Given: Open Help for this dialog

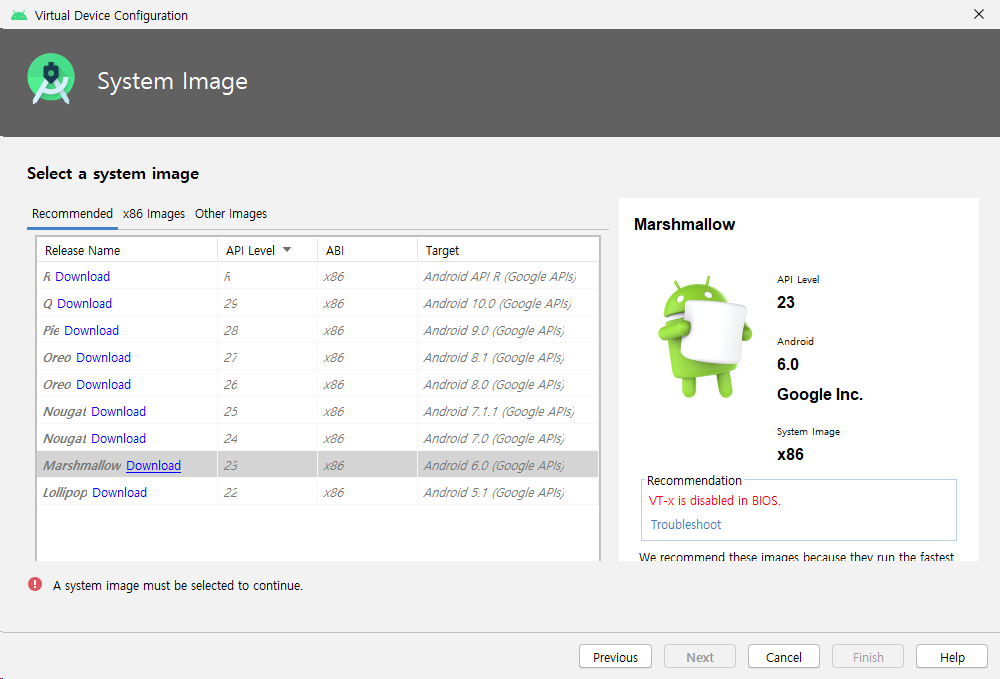Looking at the screenshot, I should [x=952, y=657].
